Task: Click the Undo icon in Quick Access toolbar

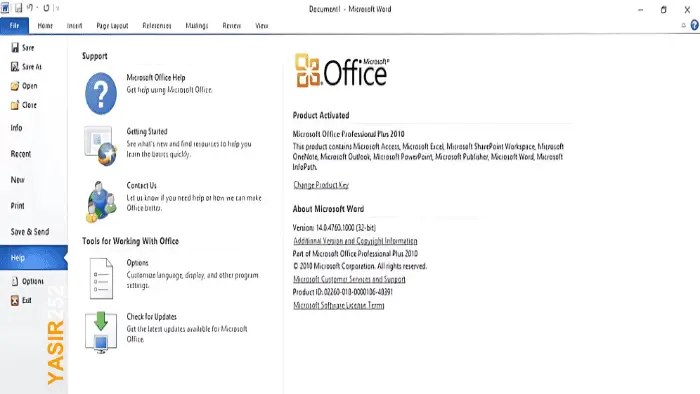Action: pos(30,8)
